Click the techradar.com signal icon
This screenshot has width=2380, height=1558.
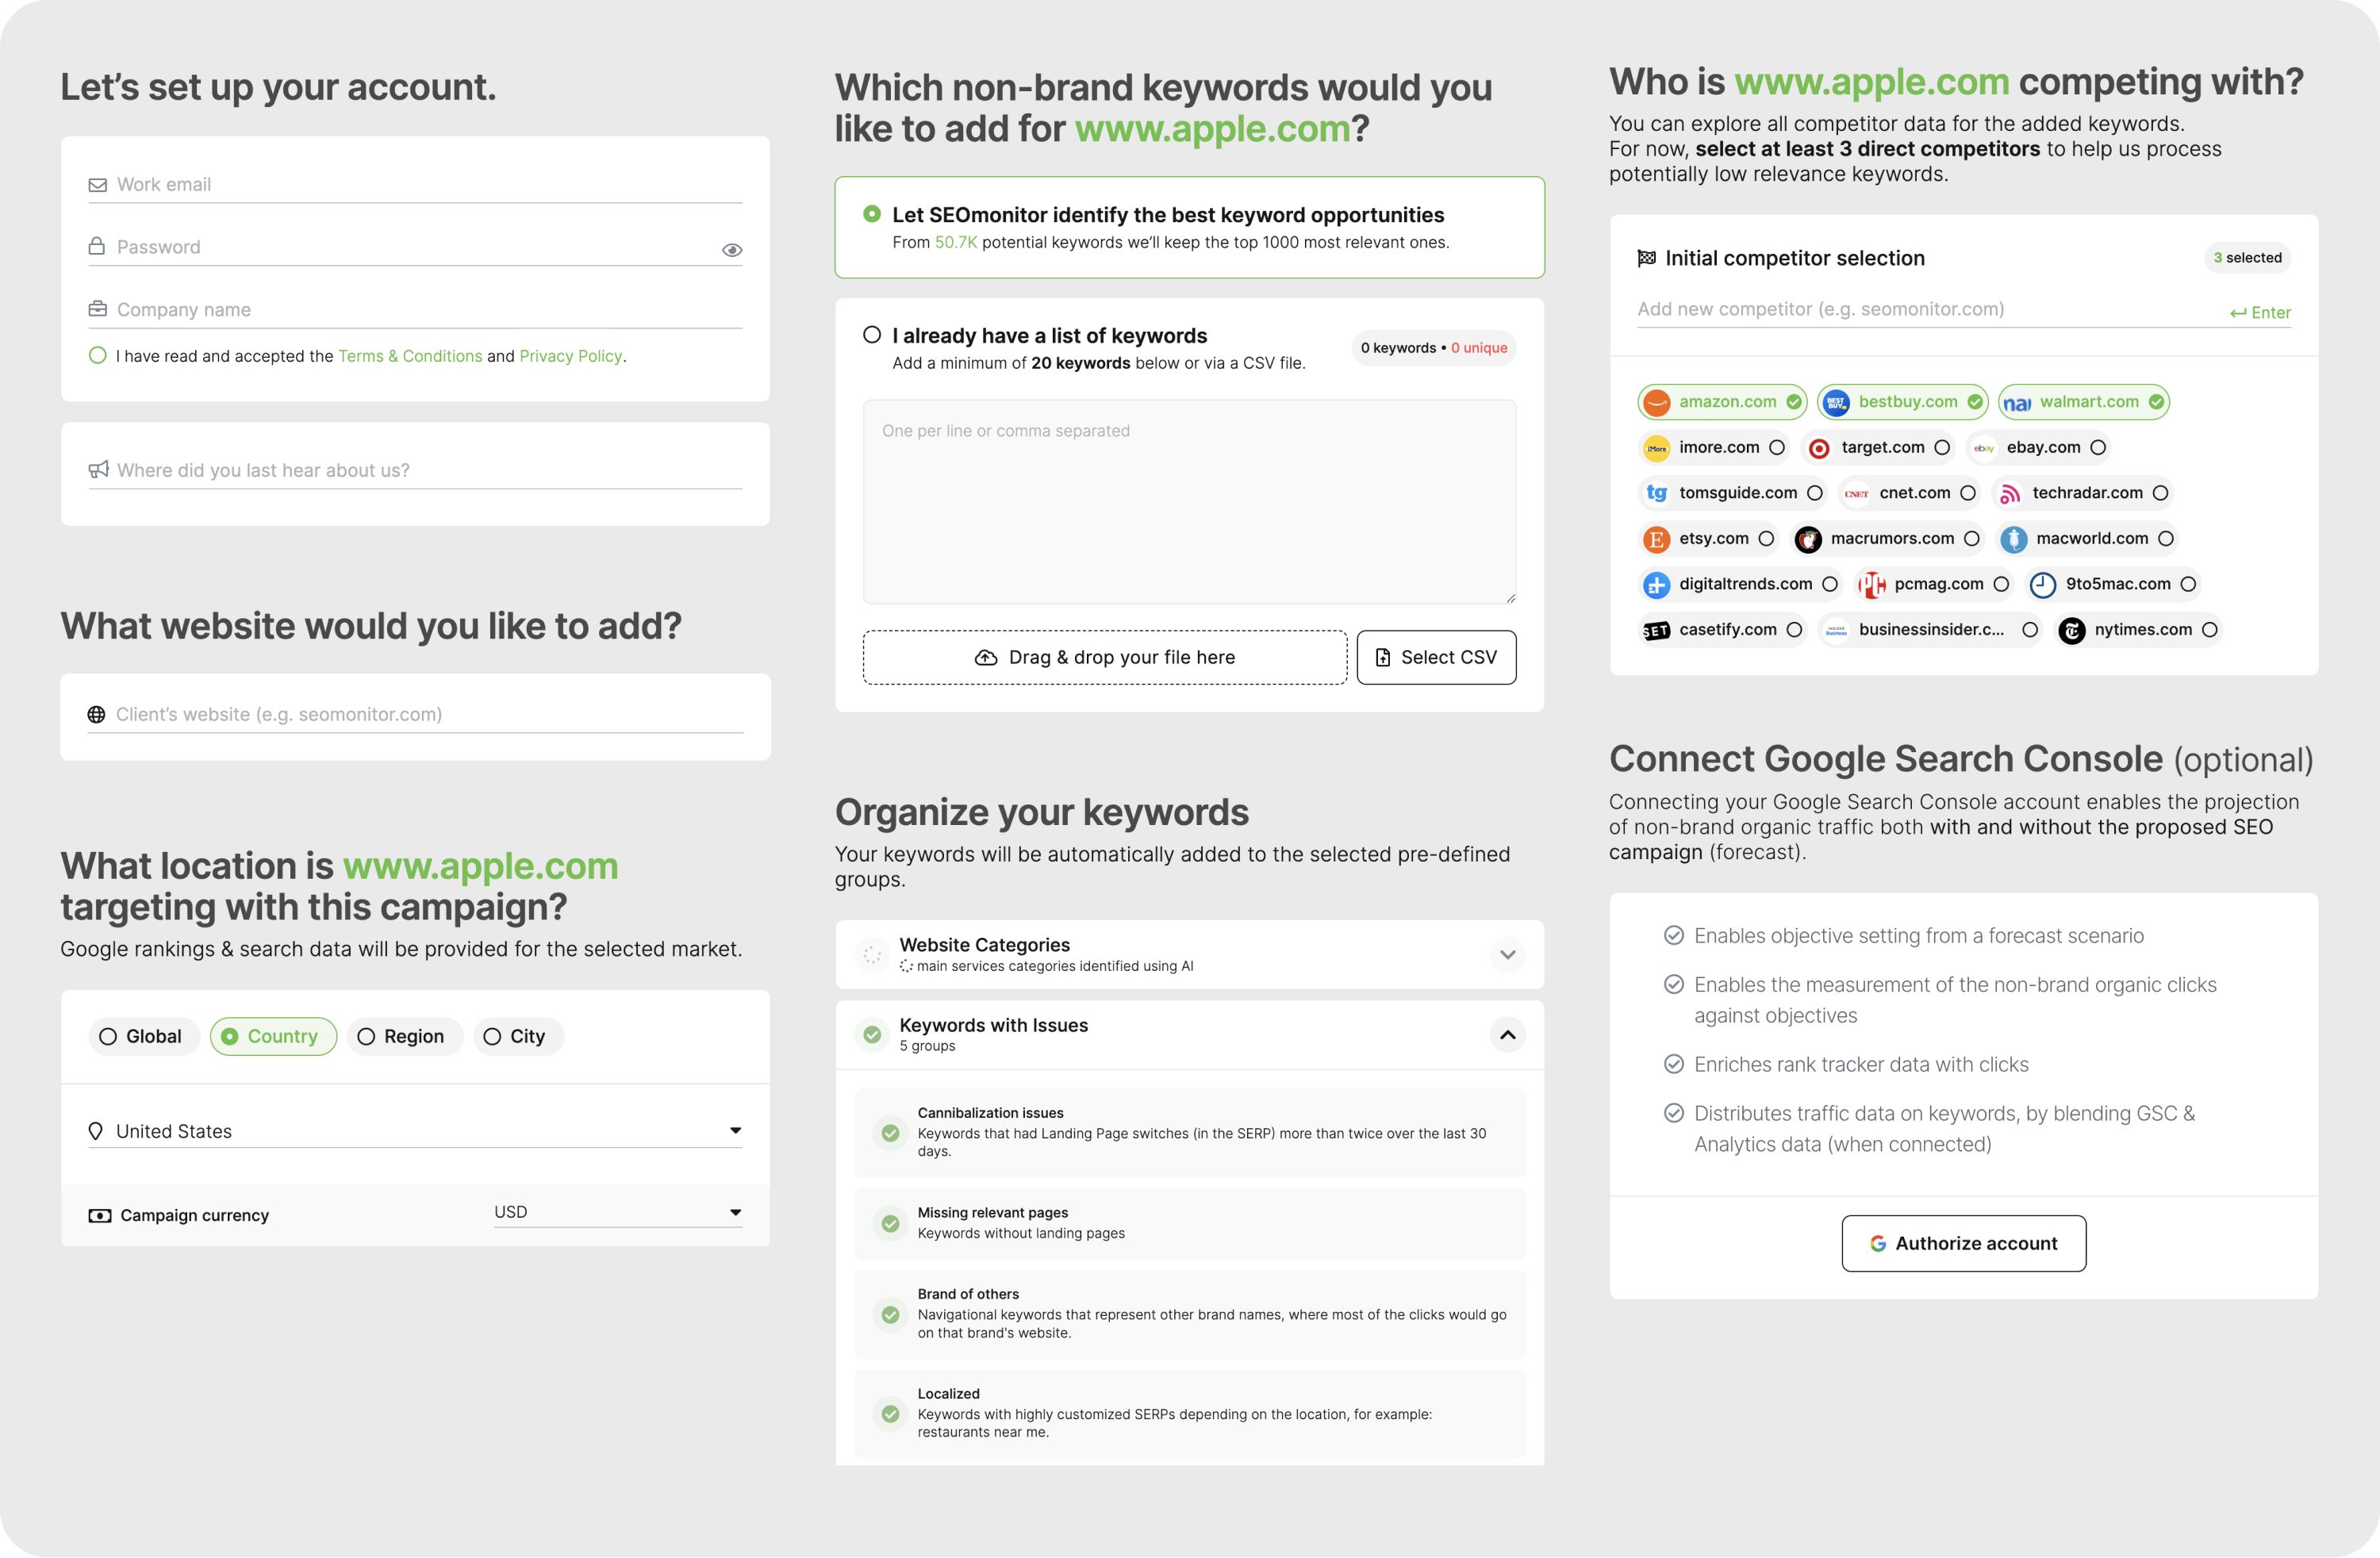(2010, 493)
